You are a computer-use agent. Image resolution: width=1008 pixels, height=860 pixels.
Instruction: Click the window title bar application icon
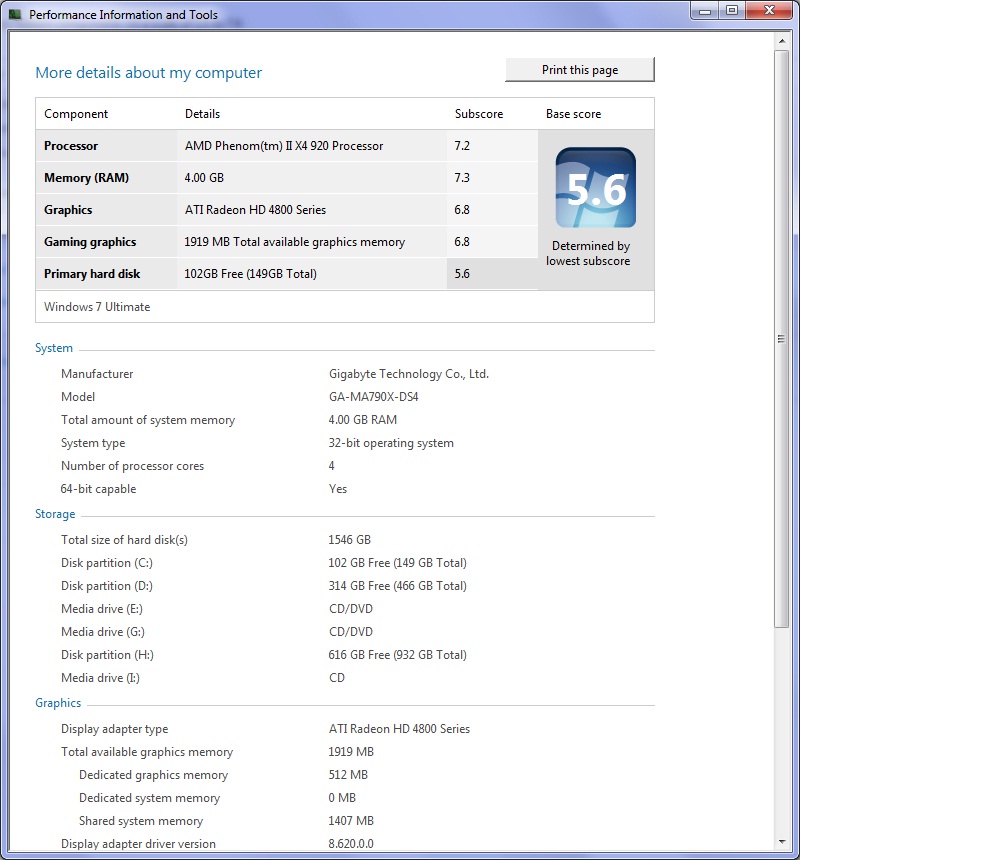click(15, 14)
